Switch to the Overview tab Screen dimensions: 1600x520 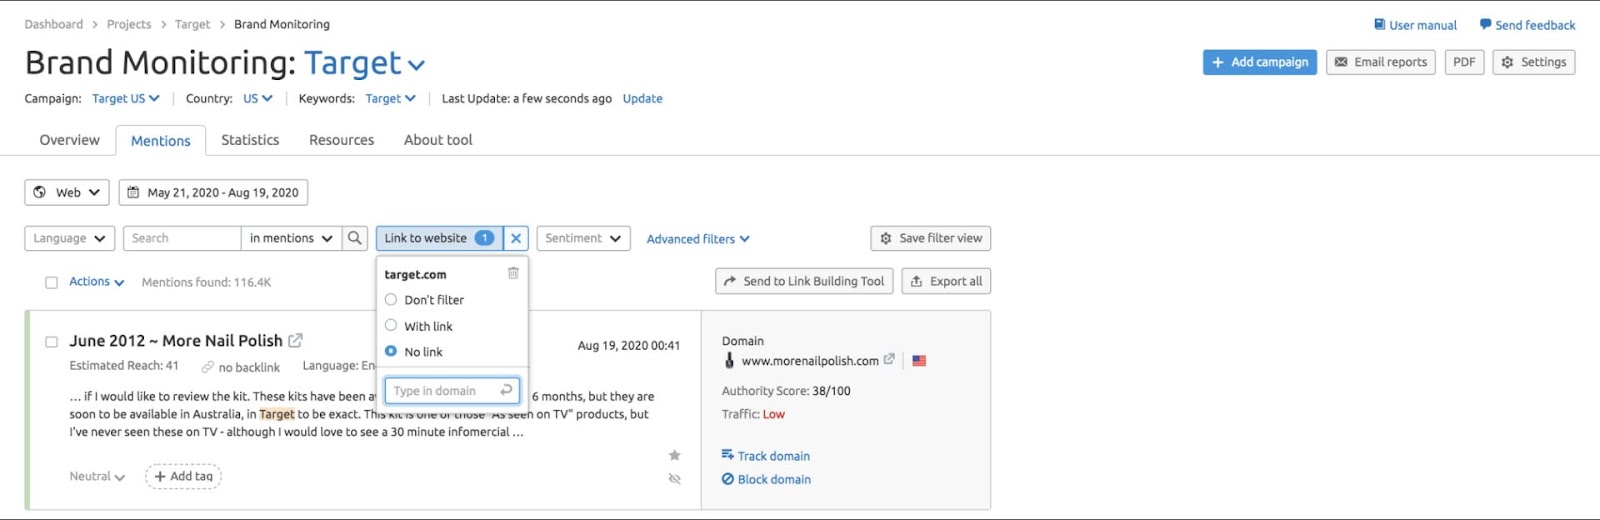click(x=69, y=140)
